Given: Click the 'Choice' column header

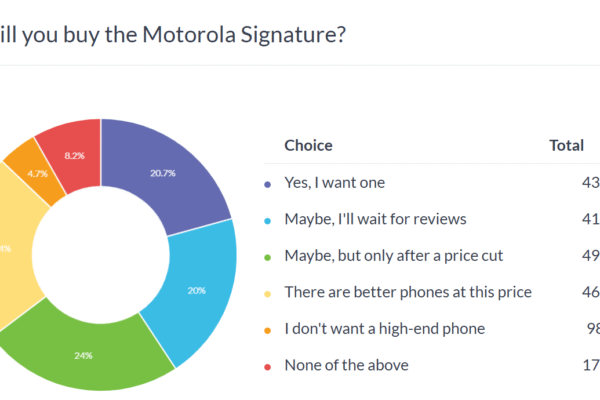Looking at the screenshot, I should tap(309, 145).
